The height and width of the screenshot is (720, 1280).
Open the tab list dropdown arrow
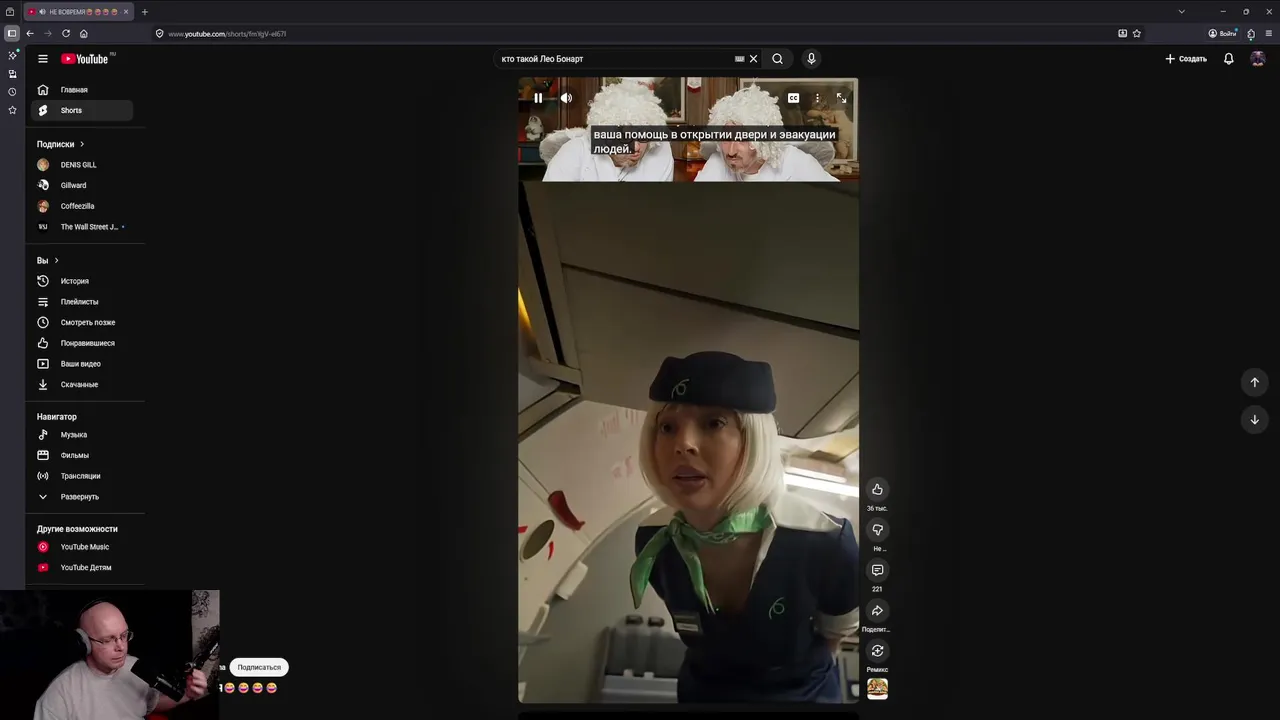tap(1181, 12)
